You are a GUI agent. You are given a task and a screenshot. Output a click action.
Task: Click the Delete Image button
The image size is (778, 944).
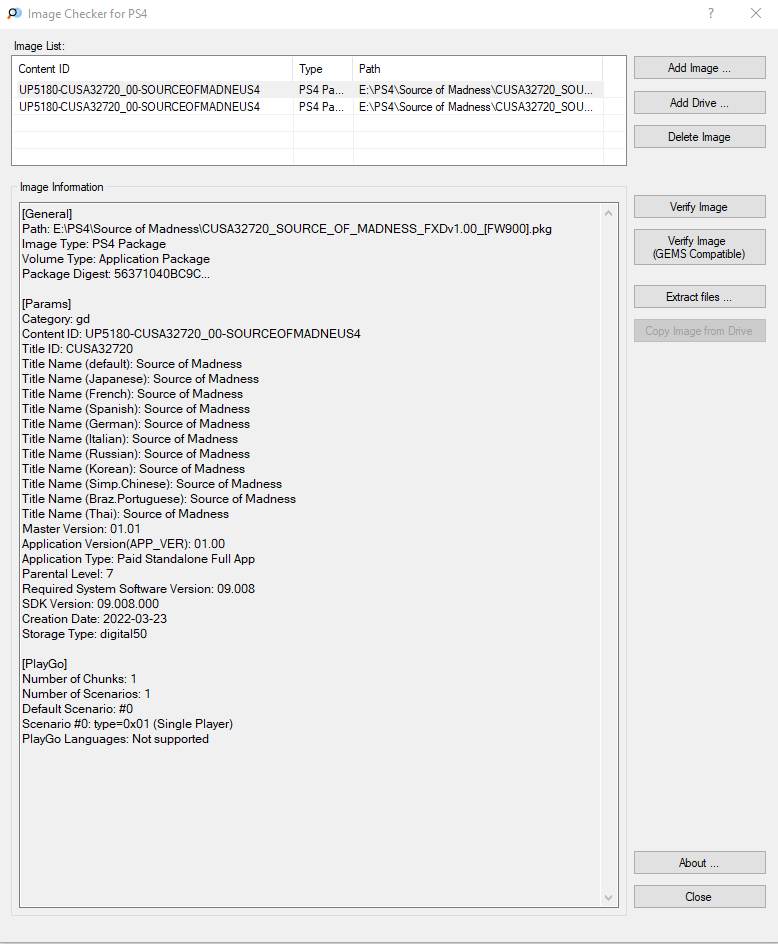699,137
